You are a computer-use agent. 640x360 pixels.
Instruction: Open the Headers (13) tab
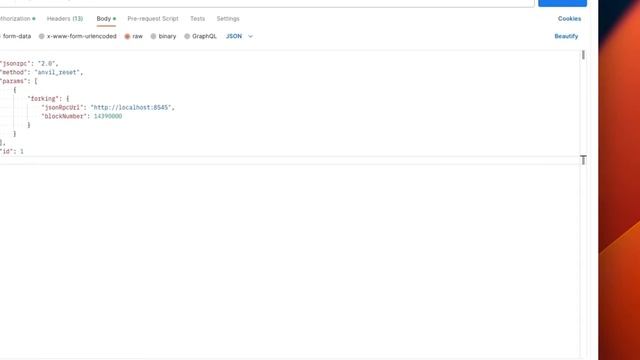[64, 19]
